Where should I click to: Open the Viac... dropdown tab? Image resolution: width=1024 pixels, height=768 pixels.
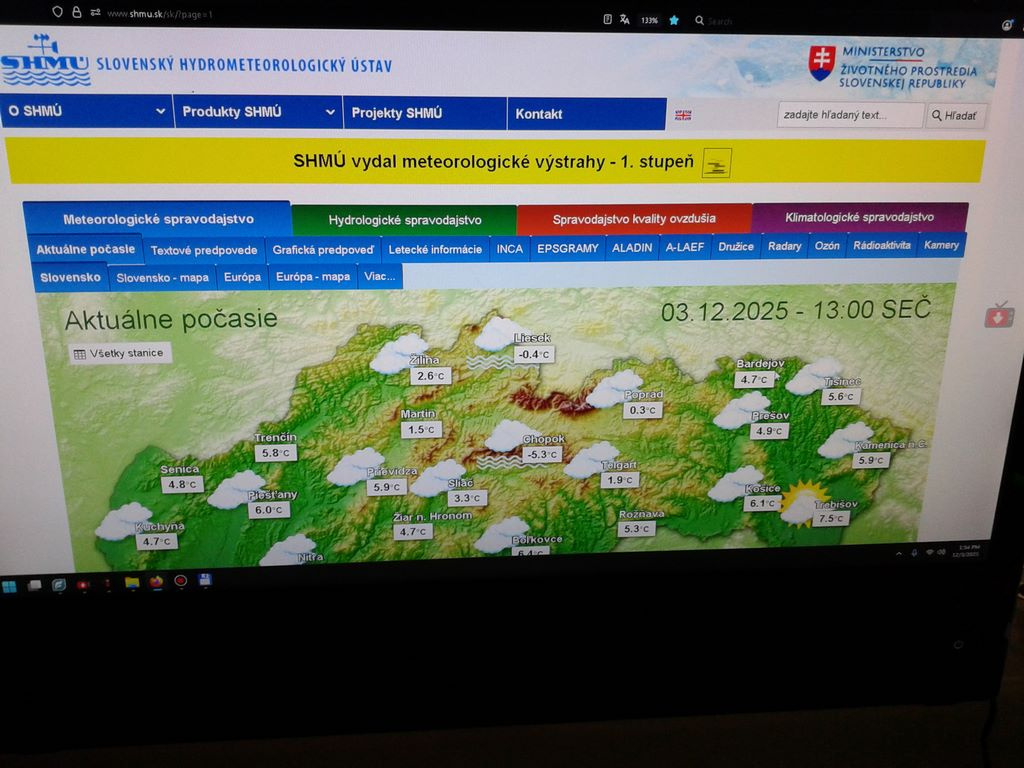(381, 277)
